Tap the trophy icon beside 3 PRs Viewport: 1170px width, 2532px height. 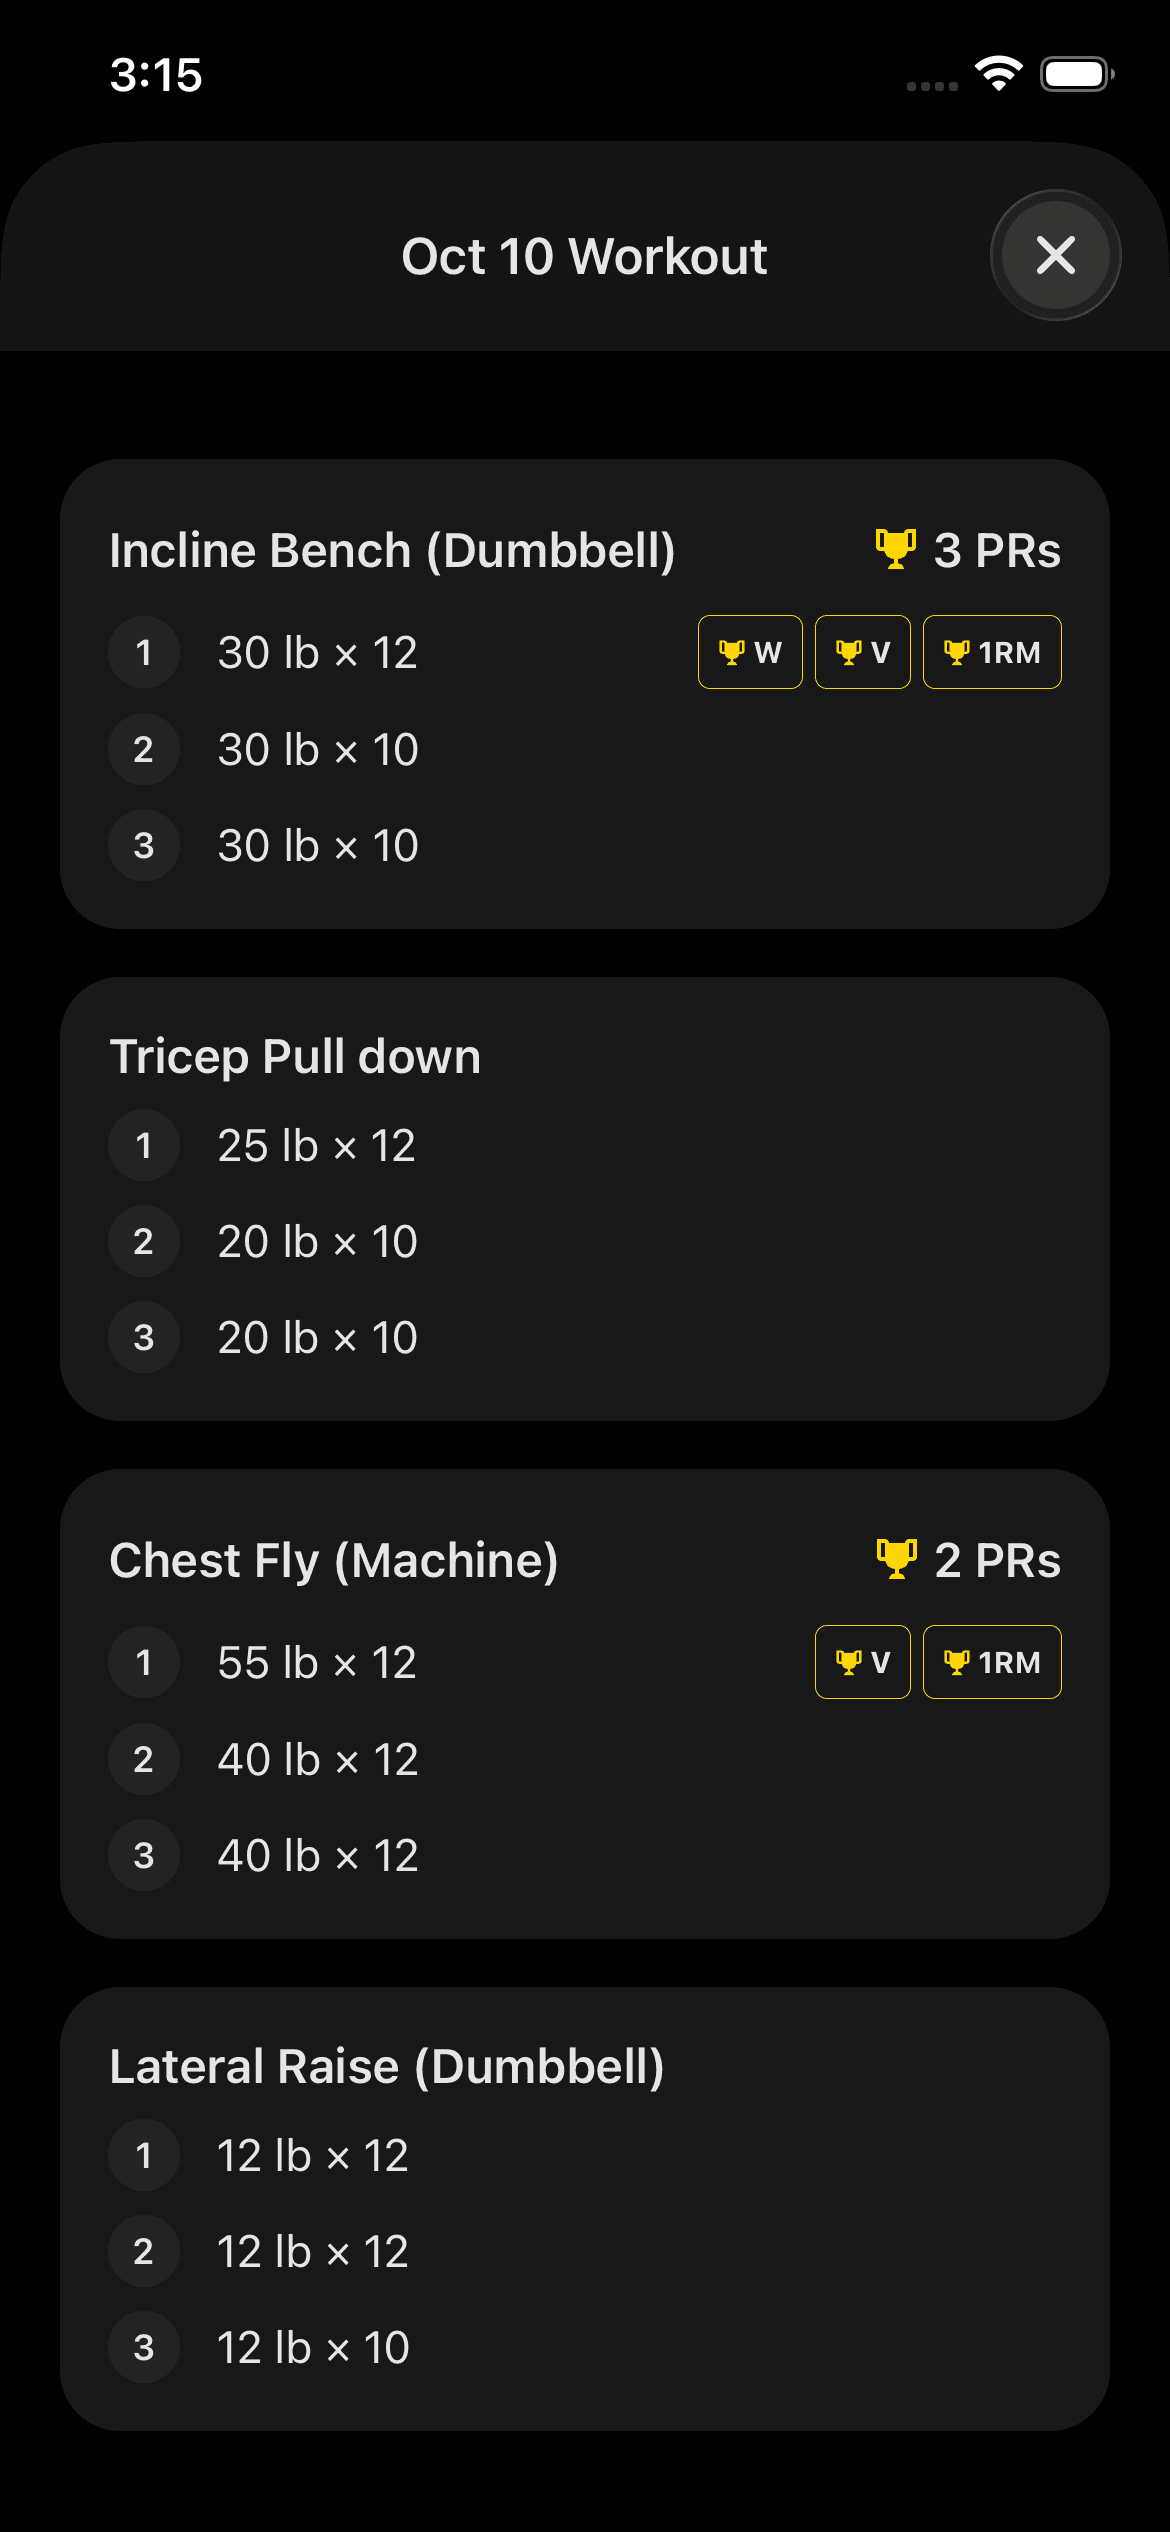(x=896, y=549)
